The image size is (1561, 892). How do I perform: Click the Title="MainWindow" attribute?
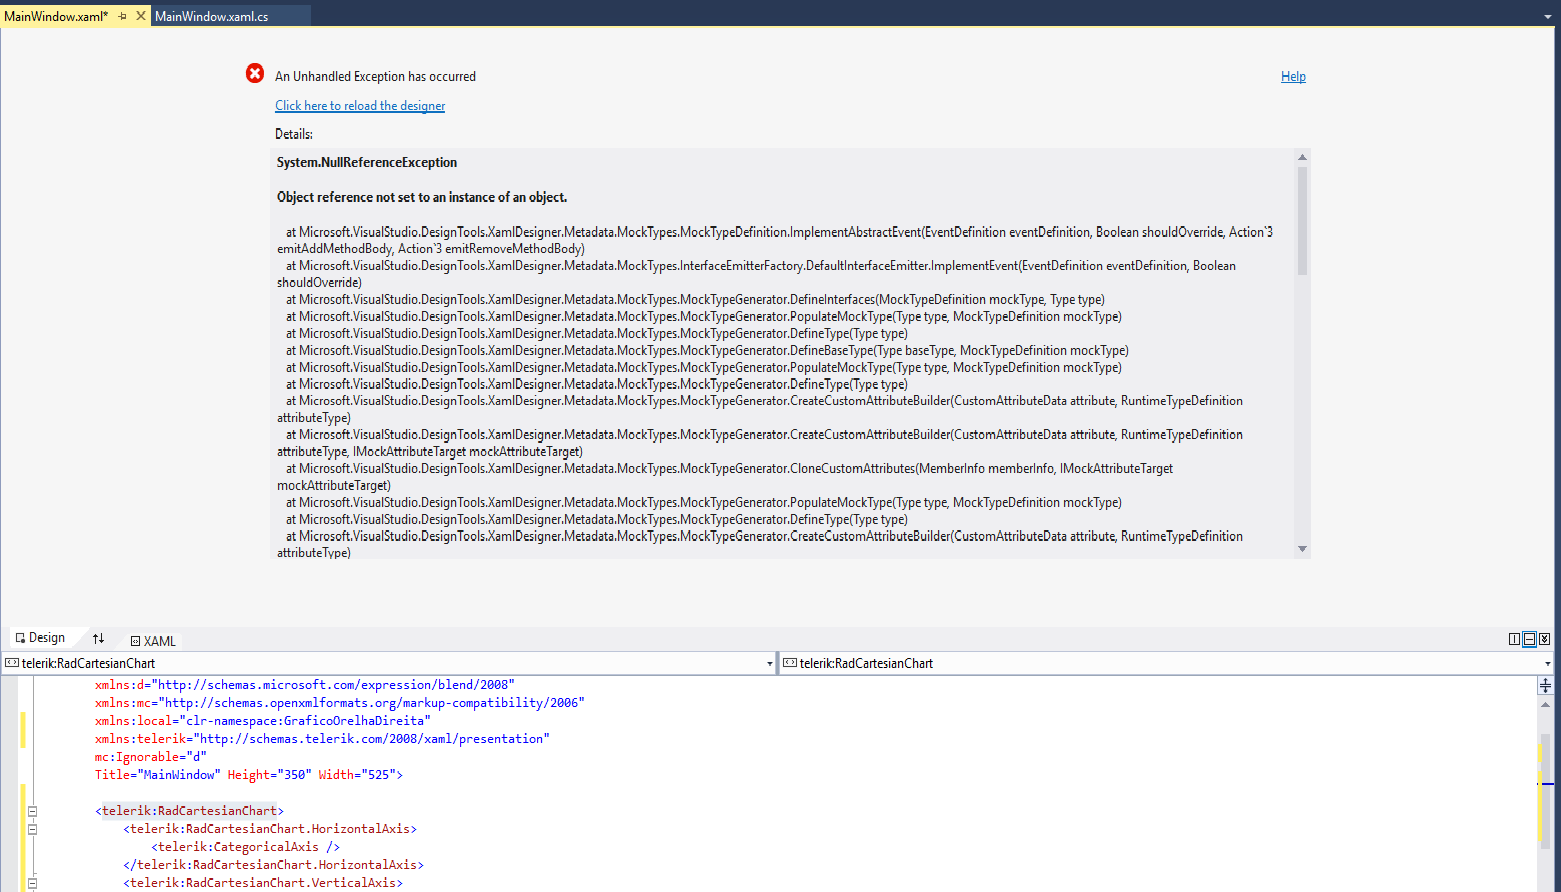pos(158,775)
